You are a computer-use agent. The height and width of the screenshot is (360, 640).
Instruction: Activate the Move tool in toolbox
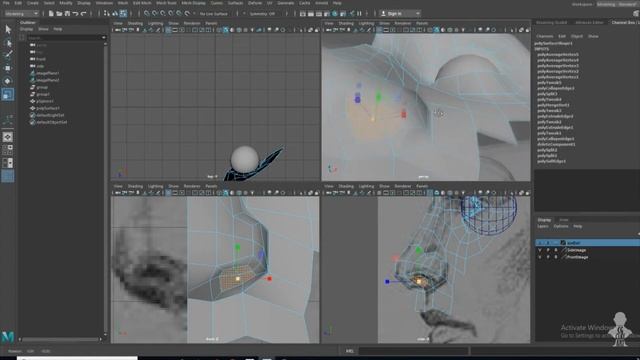point(8,68)
